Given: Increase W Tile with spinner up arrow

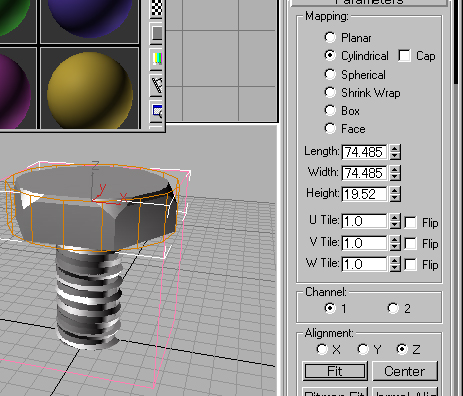Looking at the screenshot, I should tap(395, 260).
